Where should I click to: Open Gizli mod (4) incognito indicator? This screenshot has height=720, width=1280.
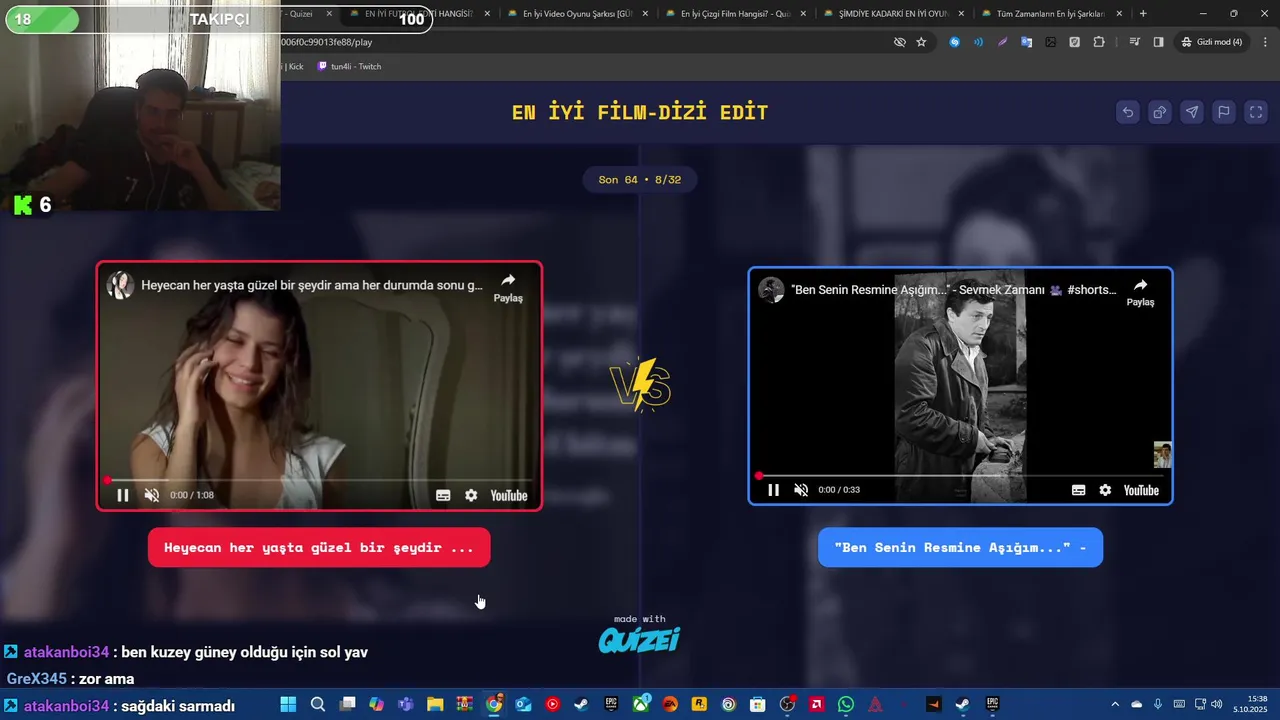click(x=1212, y=42)
